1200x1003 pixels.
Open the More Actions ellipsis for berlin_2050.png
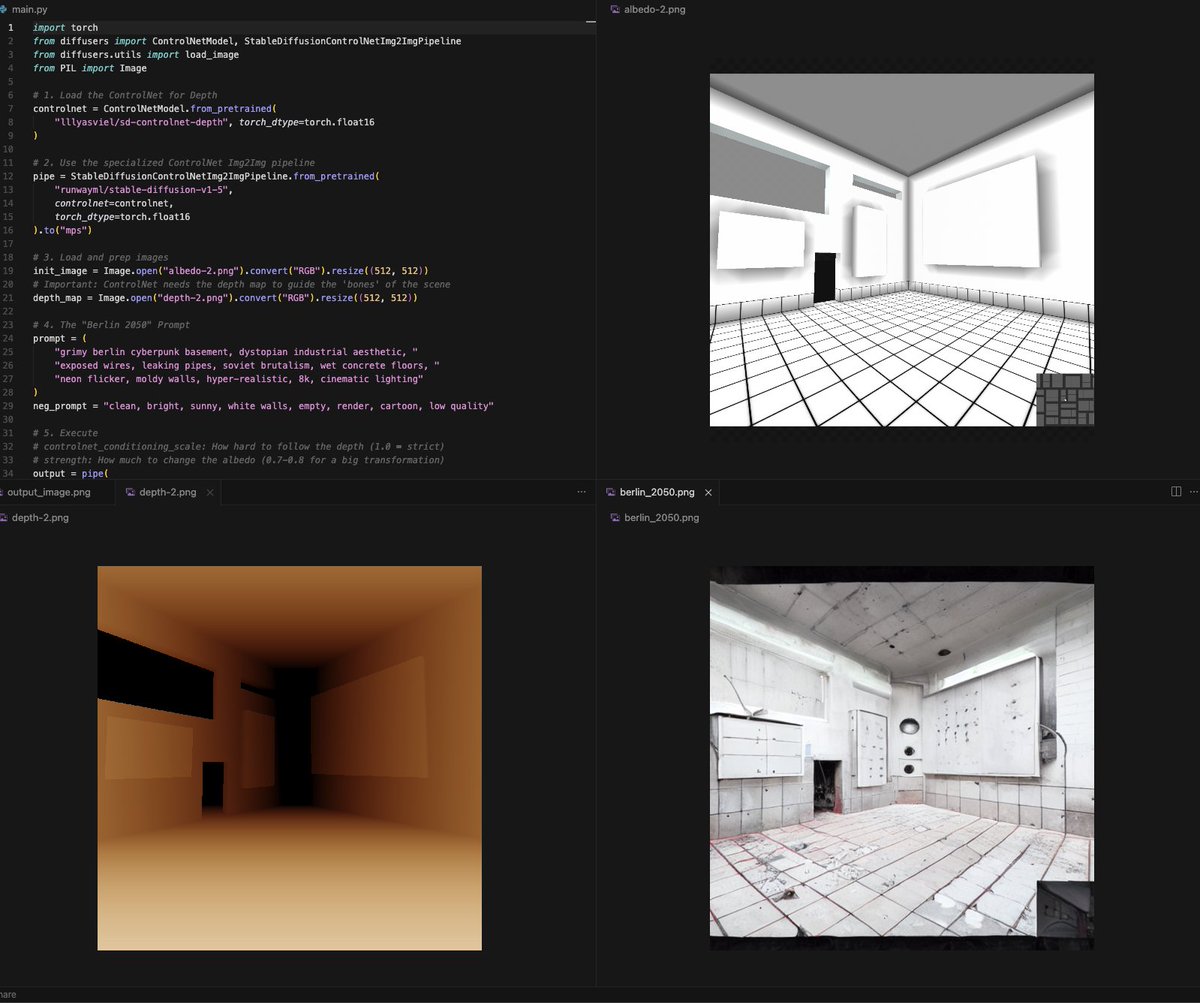point(1193,492)
